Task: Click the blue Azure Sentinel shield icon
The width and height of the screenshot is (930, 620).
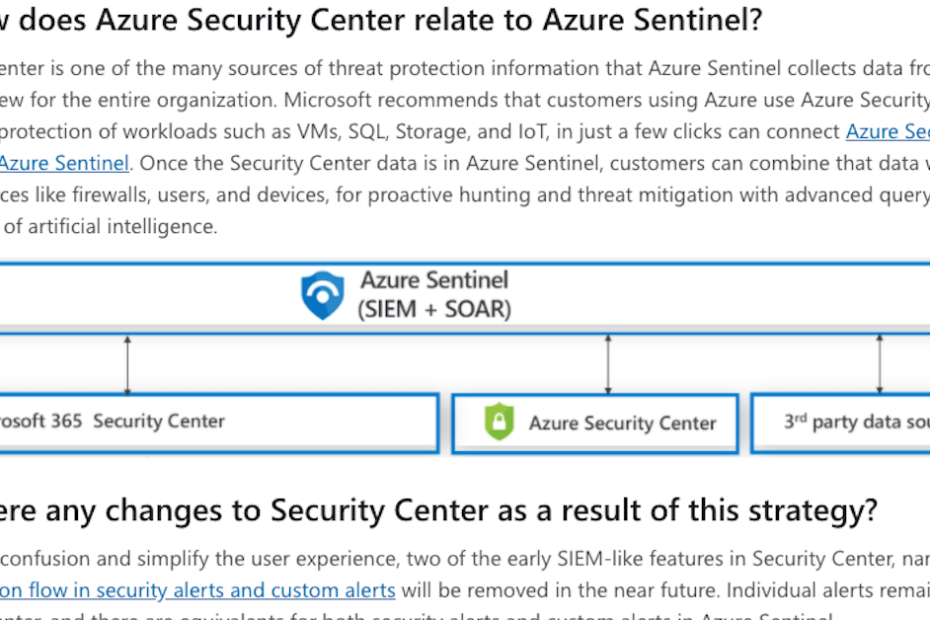Action: [322, 295]
